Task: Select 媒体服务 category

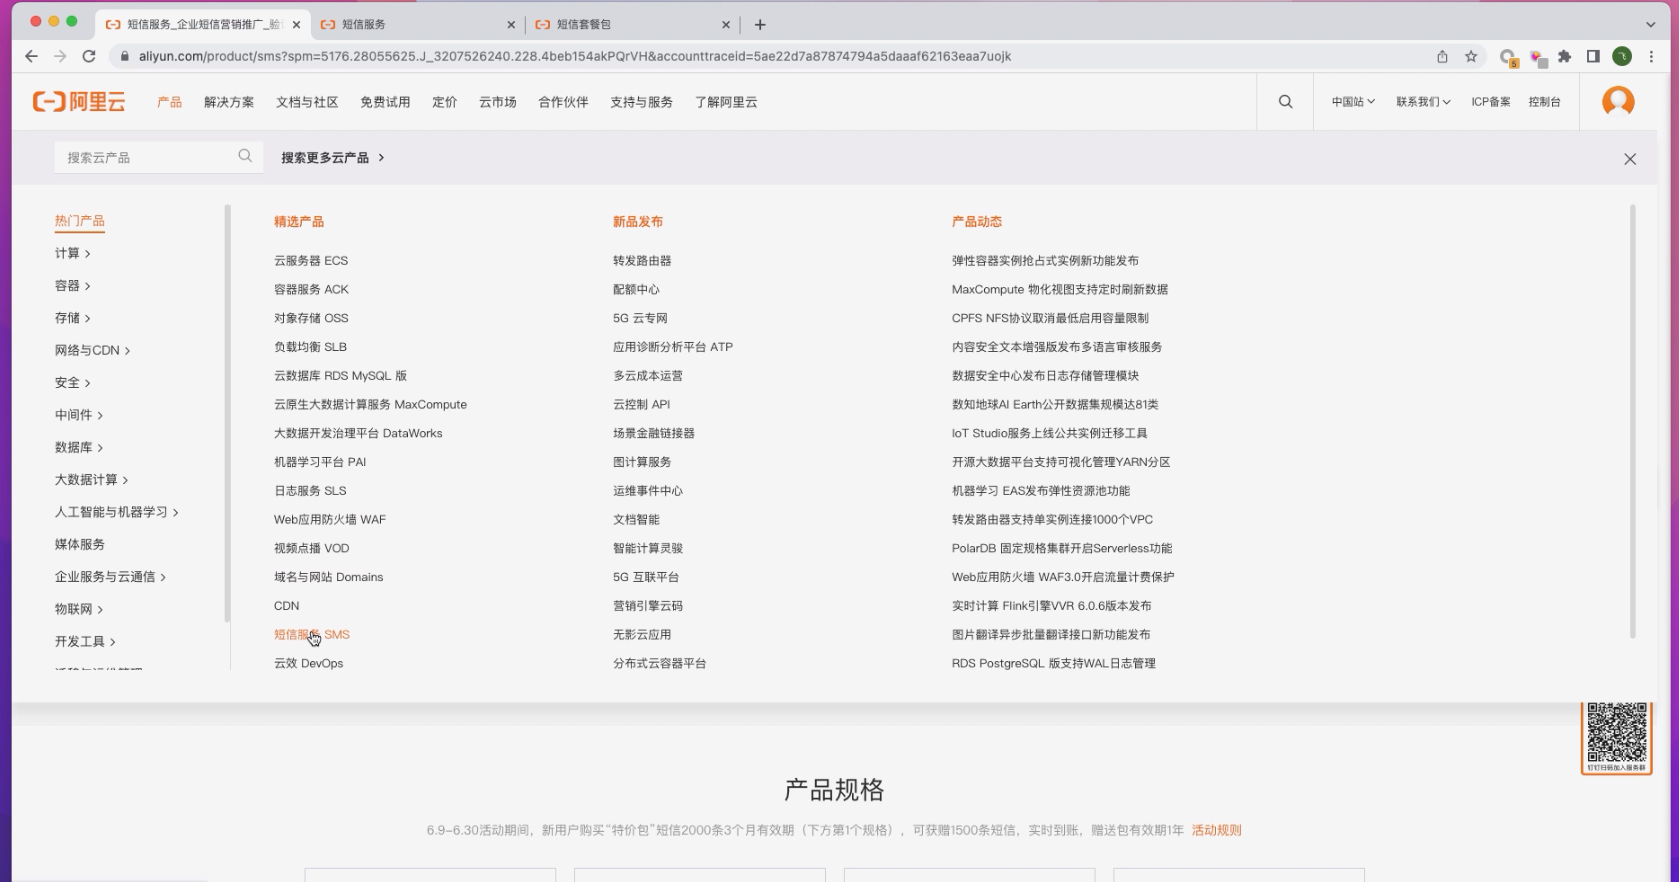Action: point(79,544)
